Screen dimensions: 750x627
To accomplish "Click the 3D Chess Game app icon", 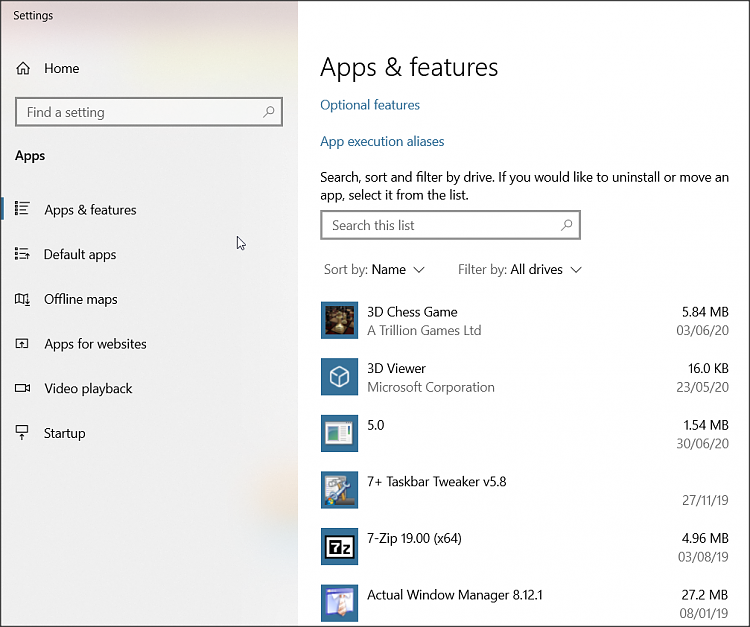I will point(339,320).
